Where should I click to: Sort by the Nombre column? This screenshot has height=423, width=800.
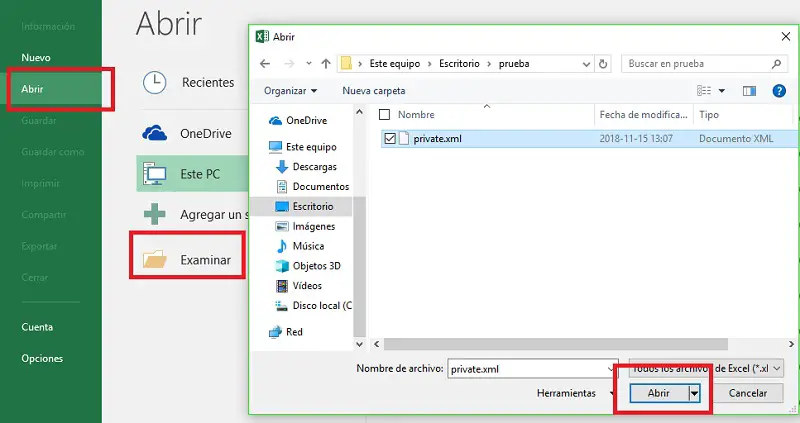[416, 115]
